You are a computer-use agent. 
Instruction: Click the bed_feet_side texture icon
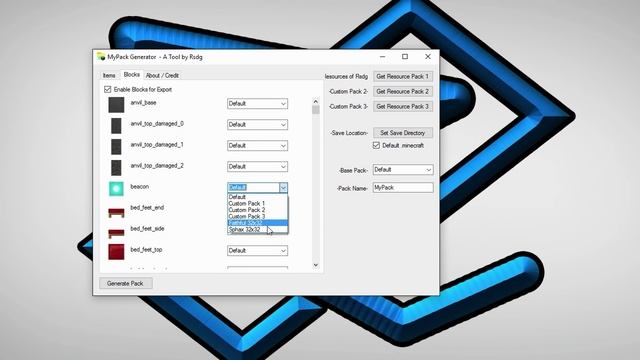(116, 233)
